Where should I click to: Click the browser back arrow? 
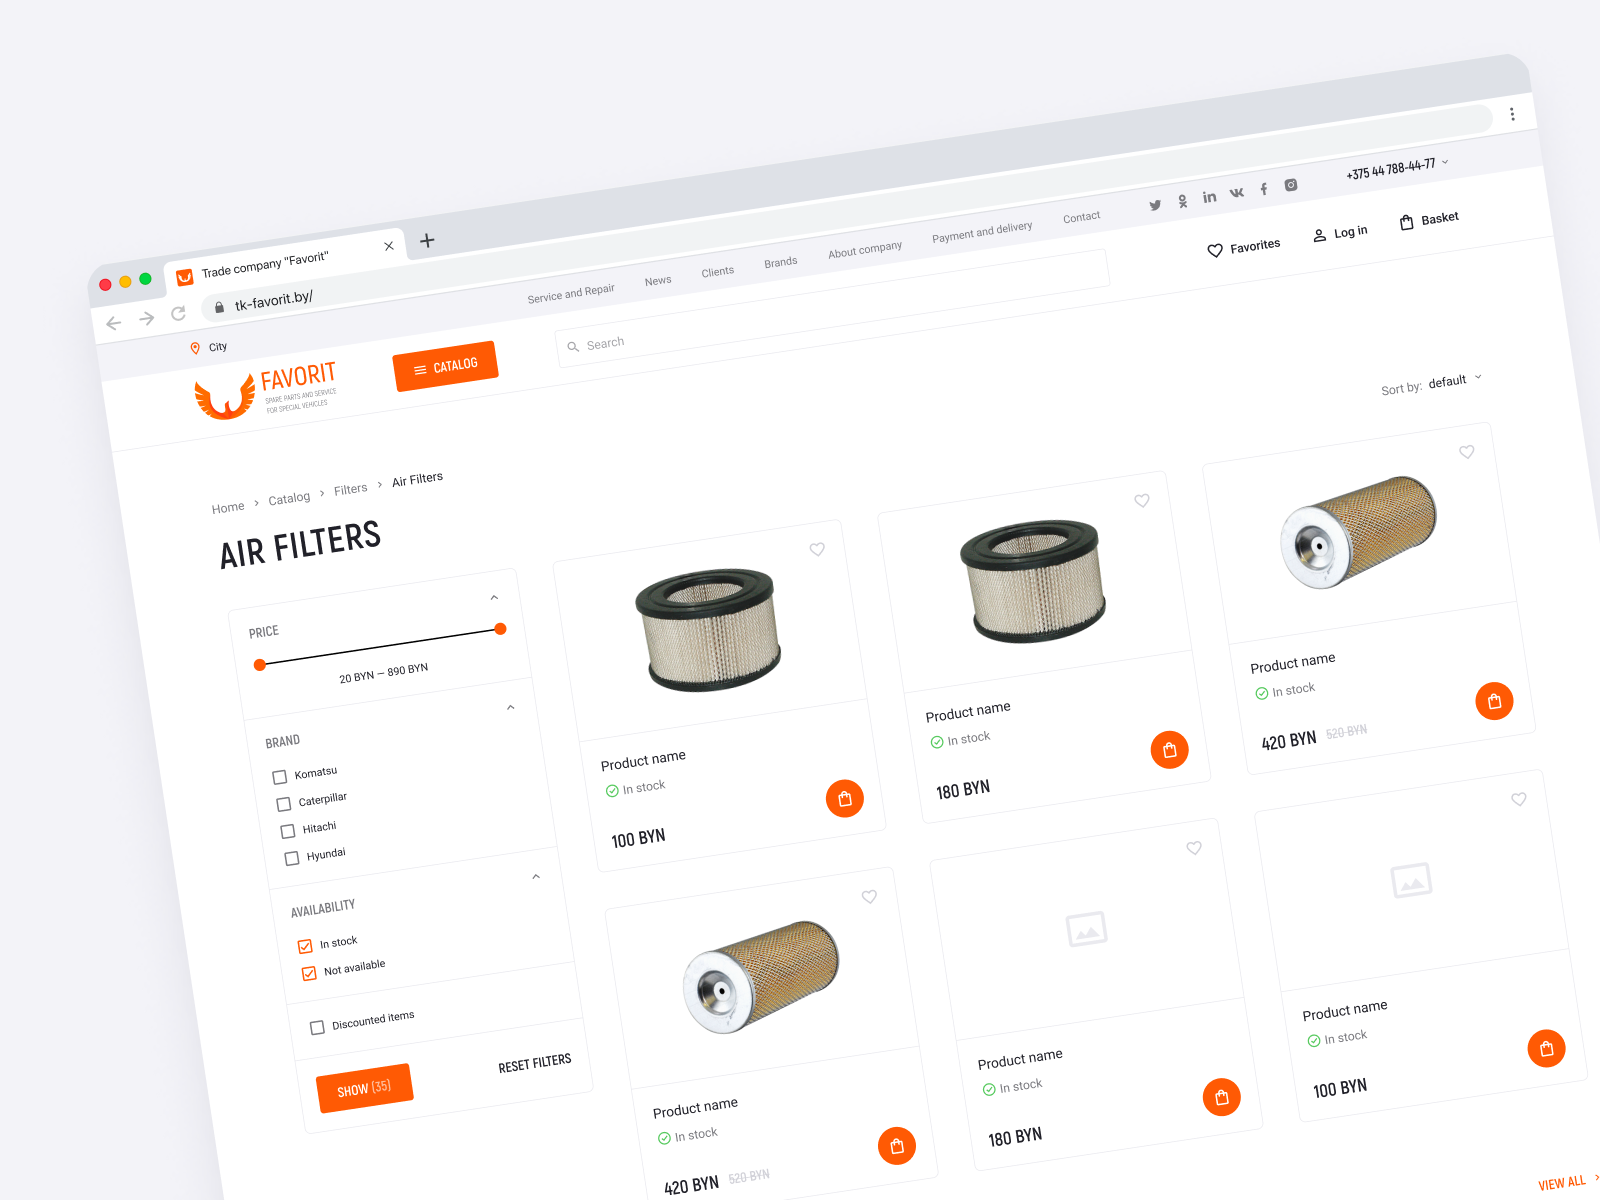pyautogui.click(x=114, y=323)
